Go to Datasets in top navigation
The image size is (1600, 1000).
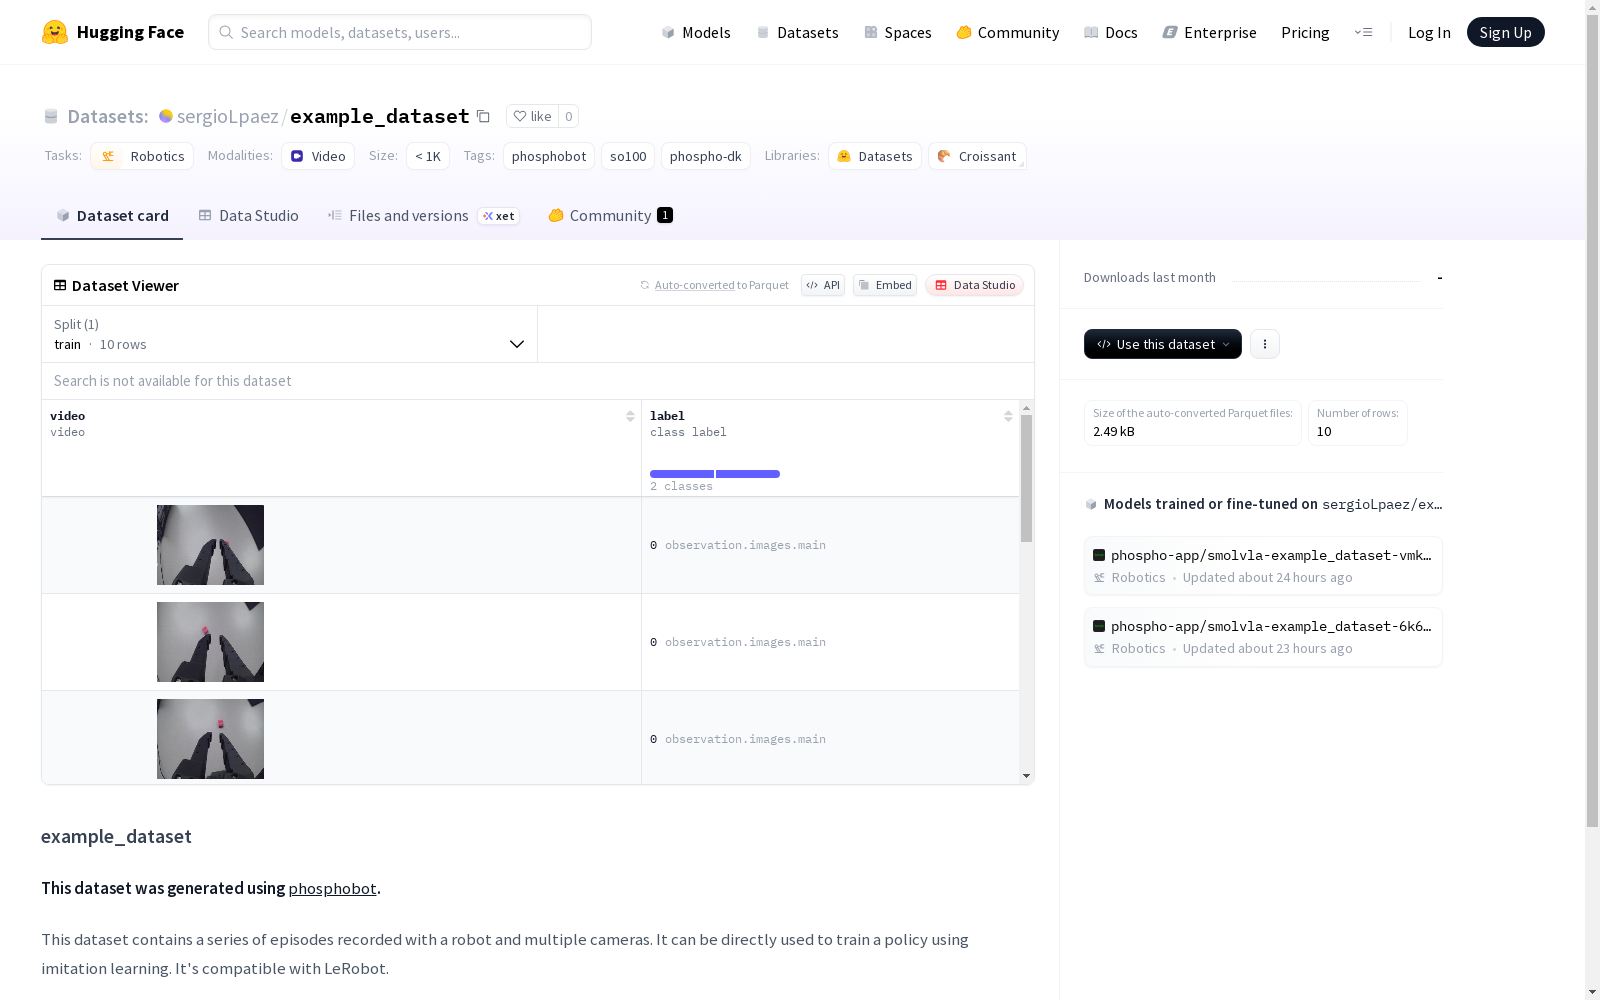(x=797, y=32)
